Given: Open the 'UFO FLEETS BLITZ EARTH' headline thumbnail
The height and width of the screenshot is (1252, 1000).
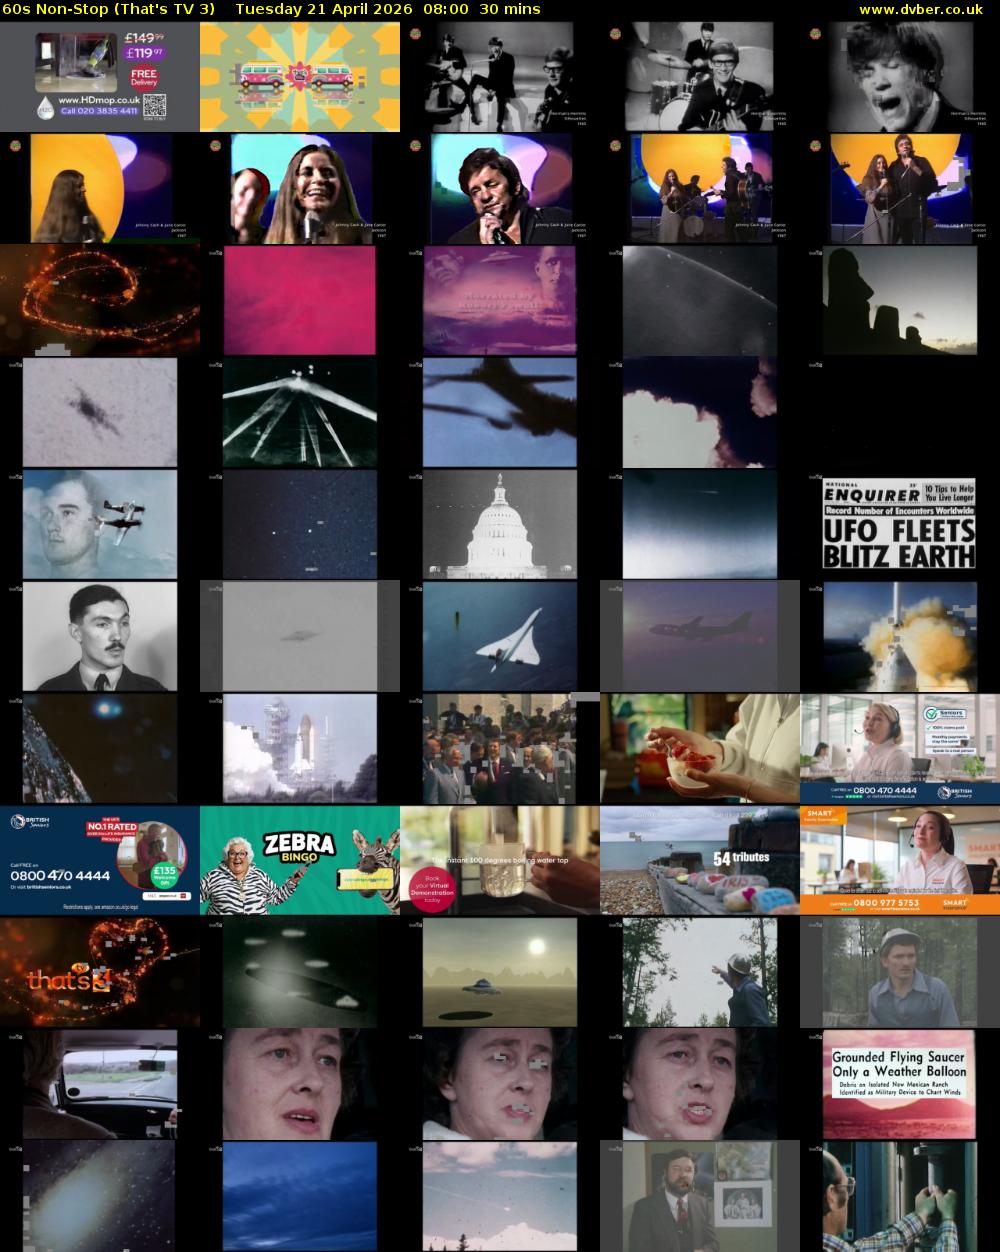Looking at the screenshot, I should (x=900, y=525).
